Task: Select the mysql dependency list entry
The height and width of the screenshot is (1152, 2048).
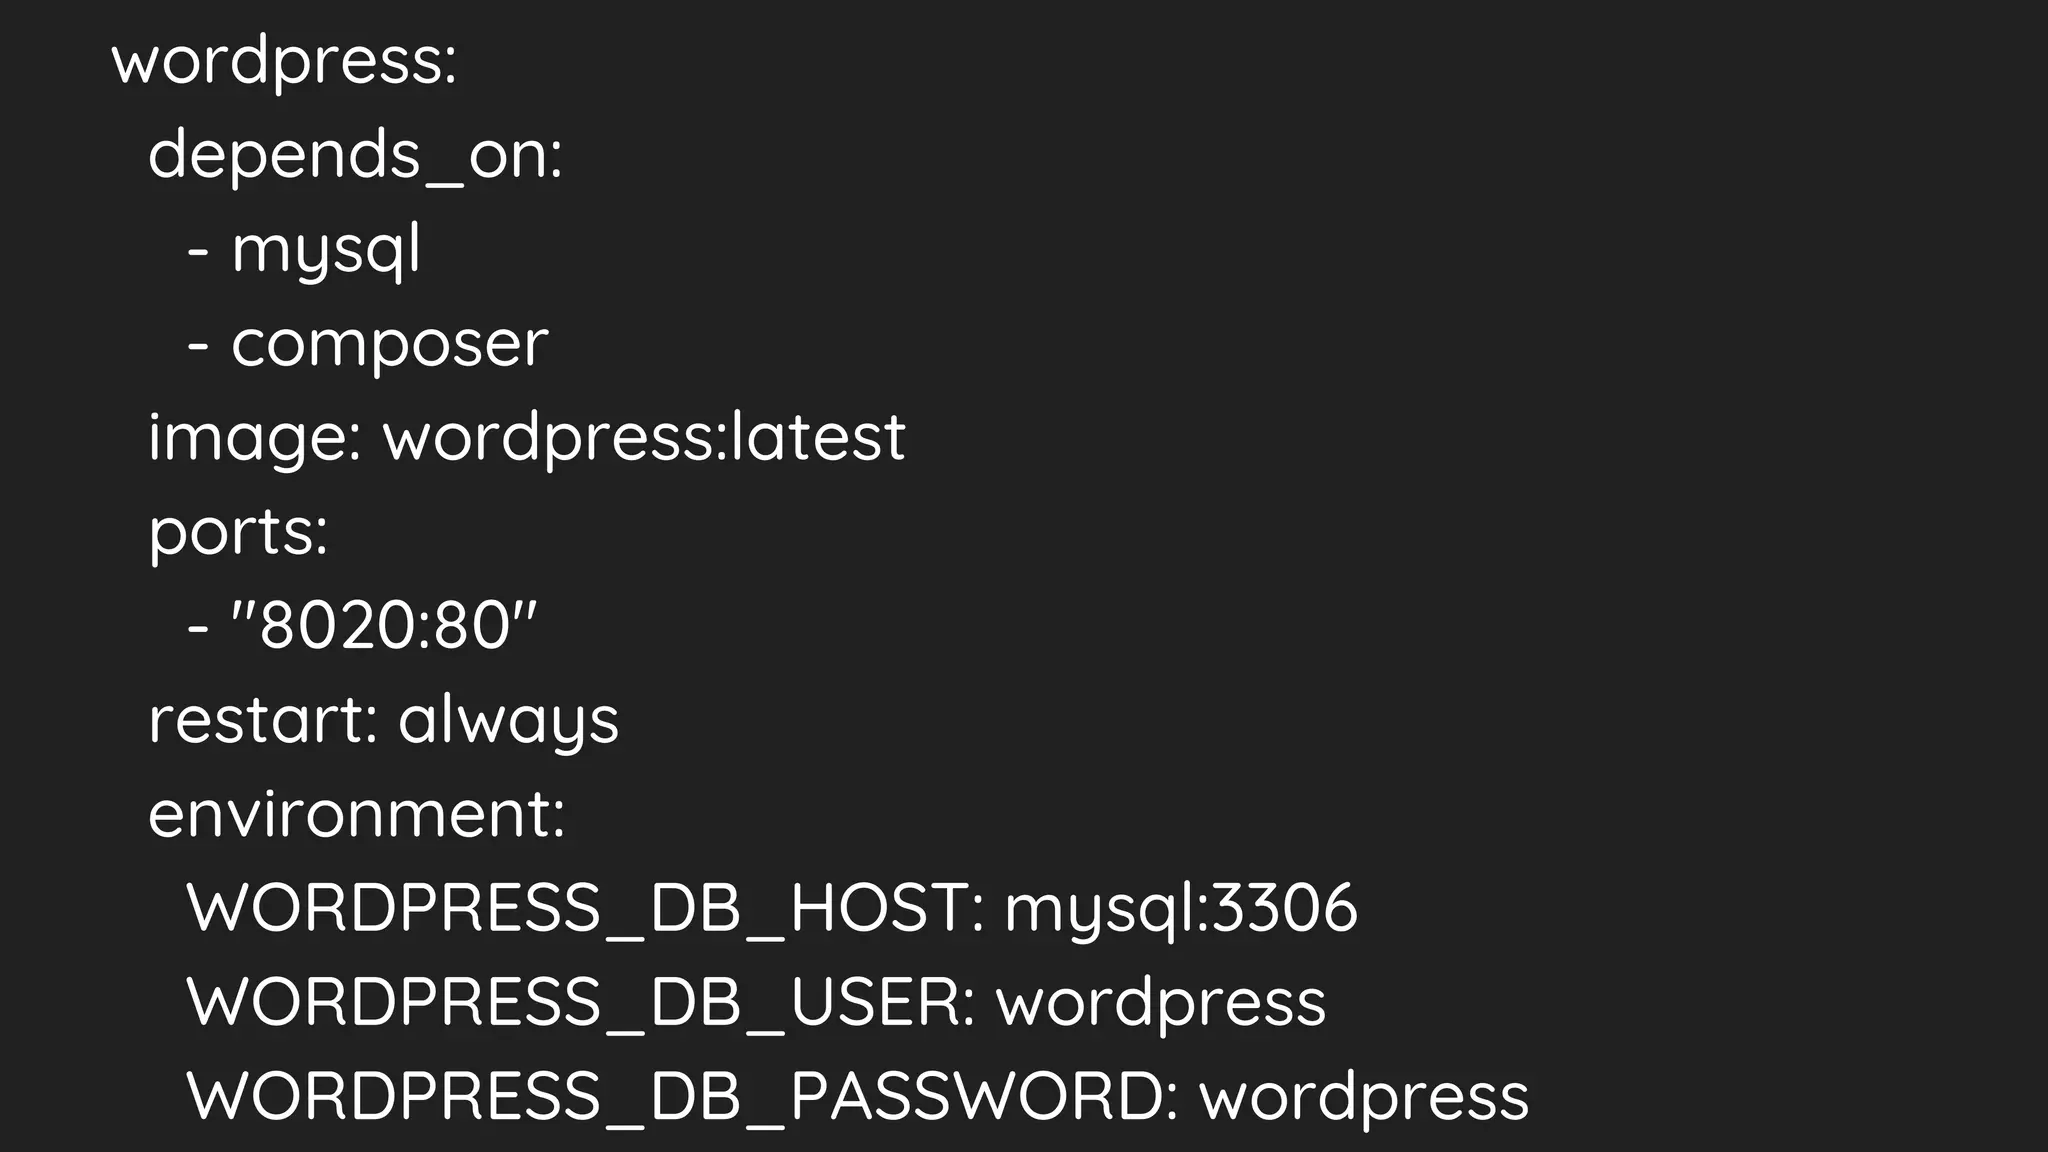Action: tap(326, 250)
